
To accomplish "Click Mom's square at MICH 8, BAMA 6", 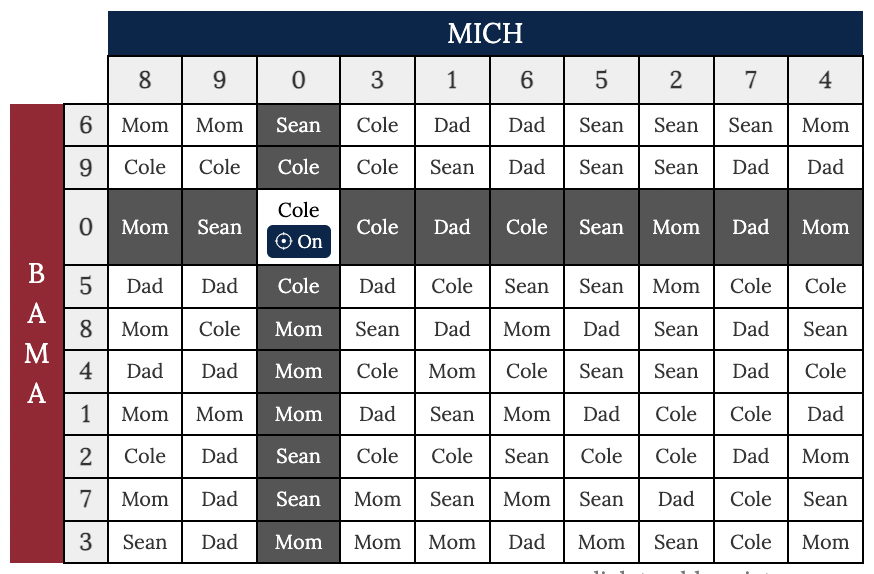I will pyautogui.click(x=145, y=125).
